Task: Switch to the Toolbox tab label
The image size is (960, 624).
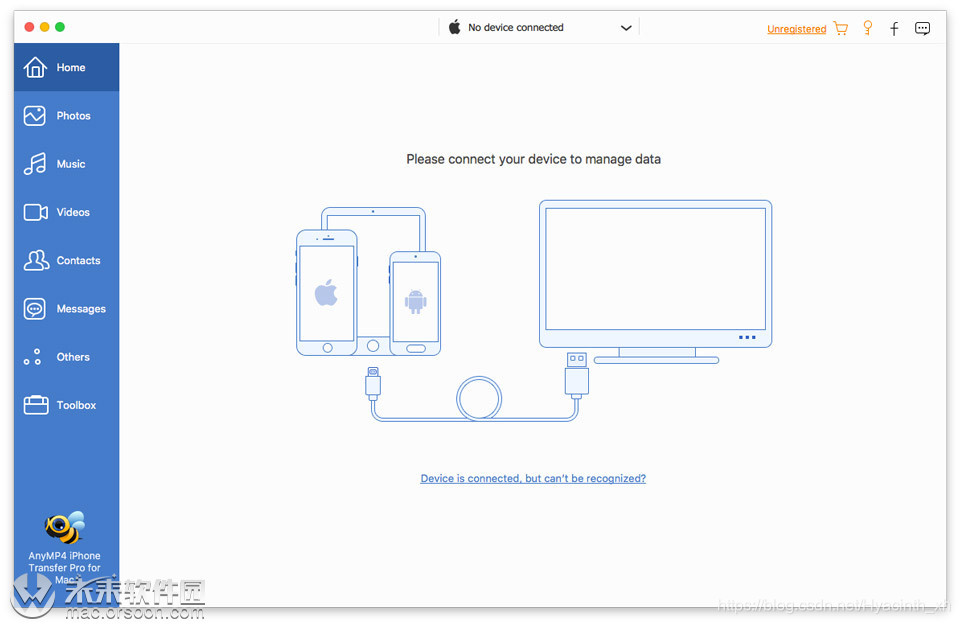Action: (x=76, y=405)
